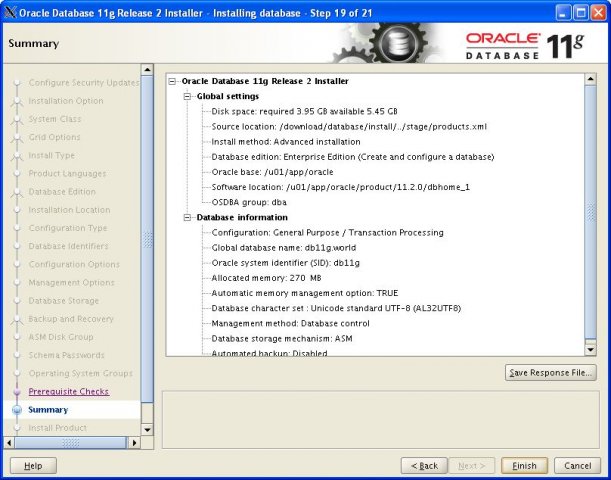This screenshot has height=480, width=611.
Task: Click 'Global settings' label in tree
Action: [x=228, y=96]
